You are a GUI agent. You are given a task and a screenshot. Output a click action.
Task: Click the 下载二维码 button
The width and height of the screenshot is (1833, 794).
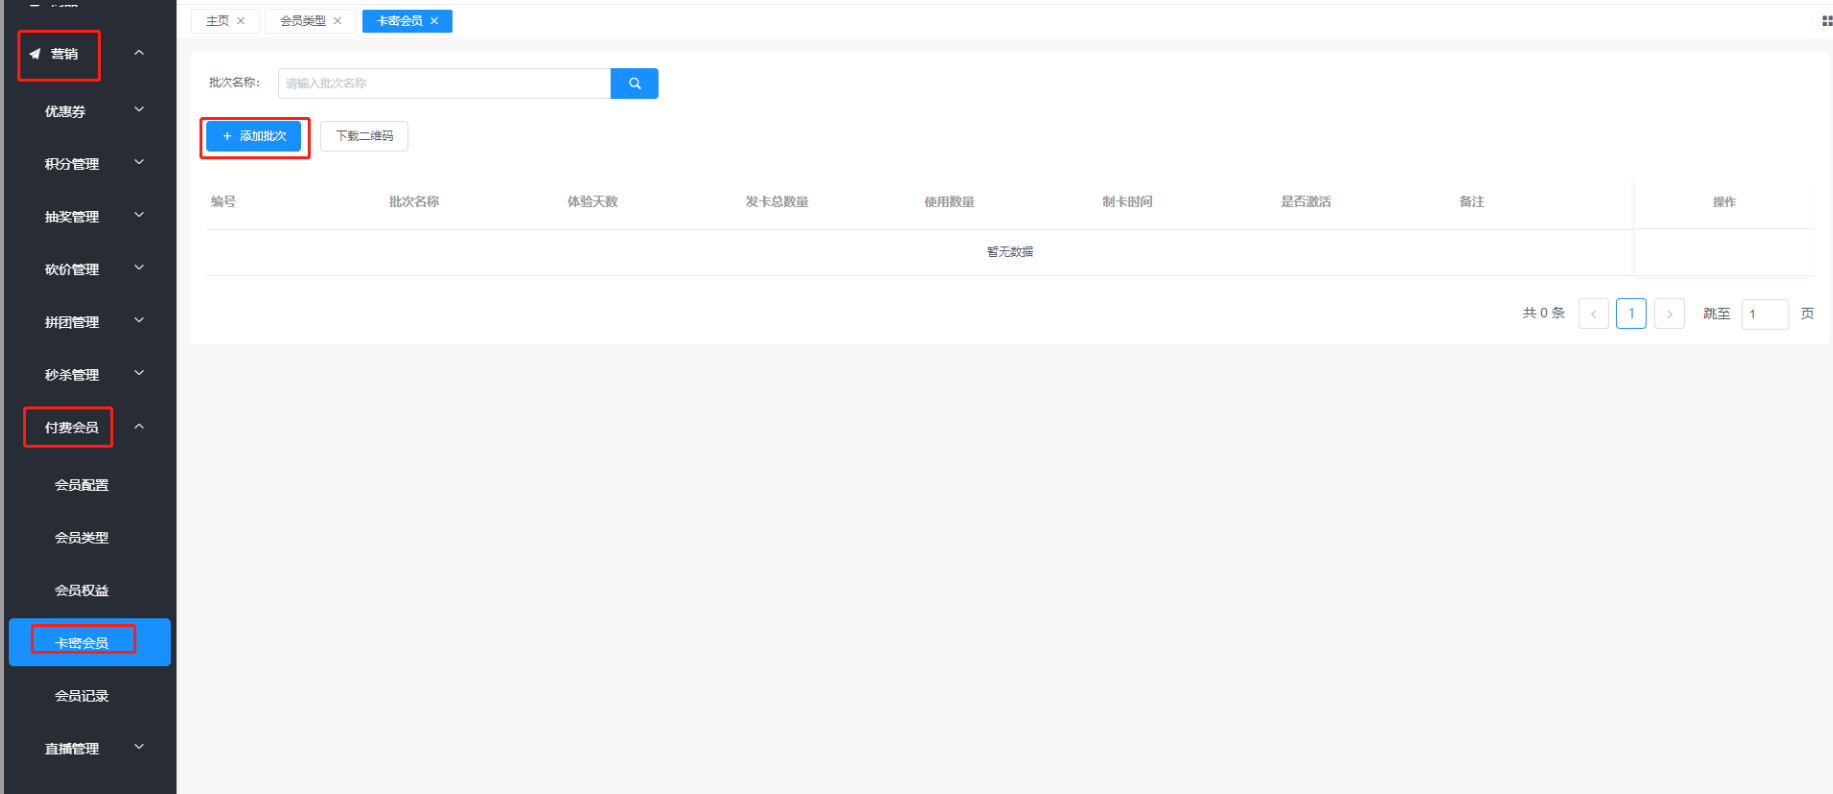[x=364, y=136]
